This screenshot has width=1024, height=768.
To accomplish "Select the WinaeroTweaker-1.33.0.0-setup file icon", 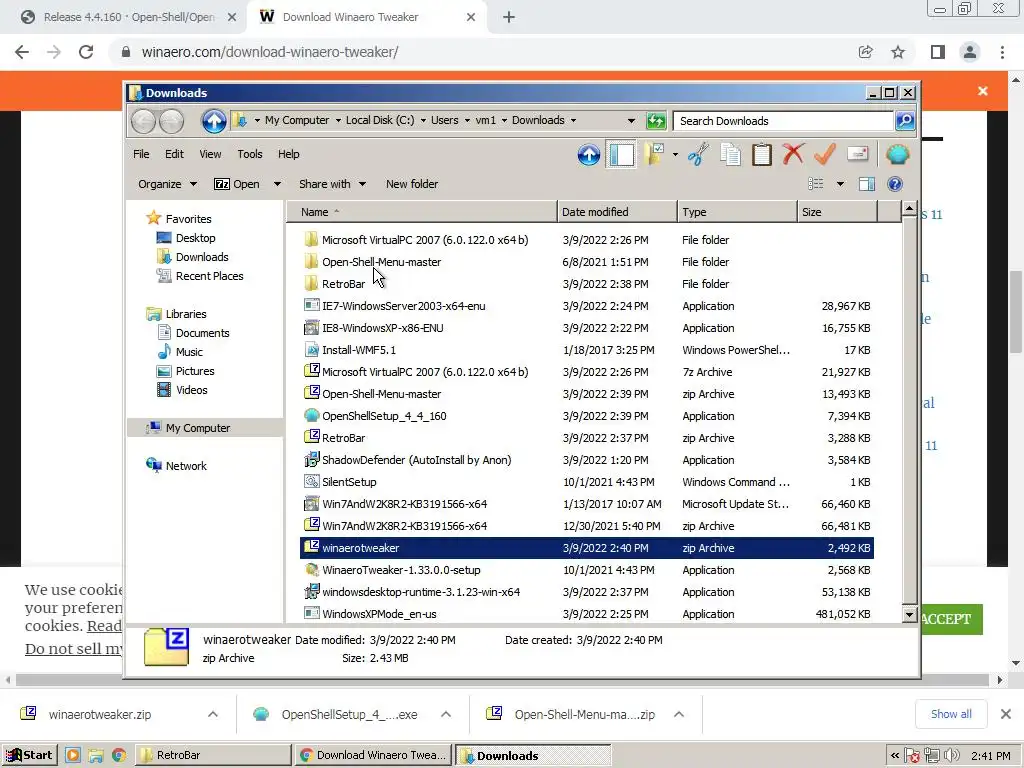I will [312, 569].
